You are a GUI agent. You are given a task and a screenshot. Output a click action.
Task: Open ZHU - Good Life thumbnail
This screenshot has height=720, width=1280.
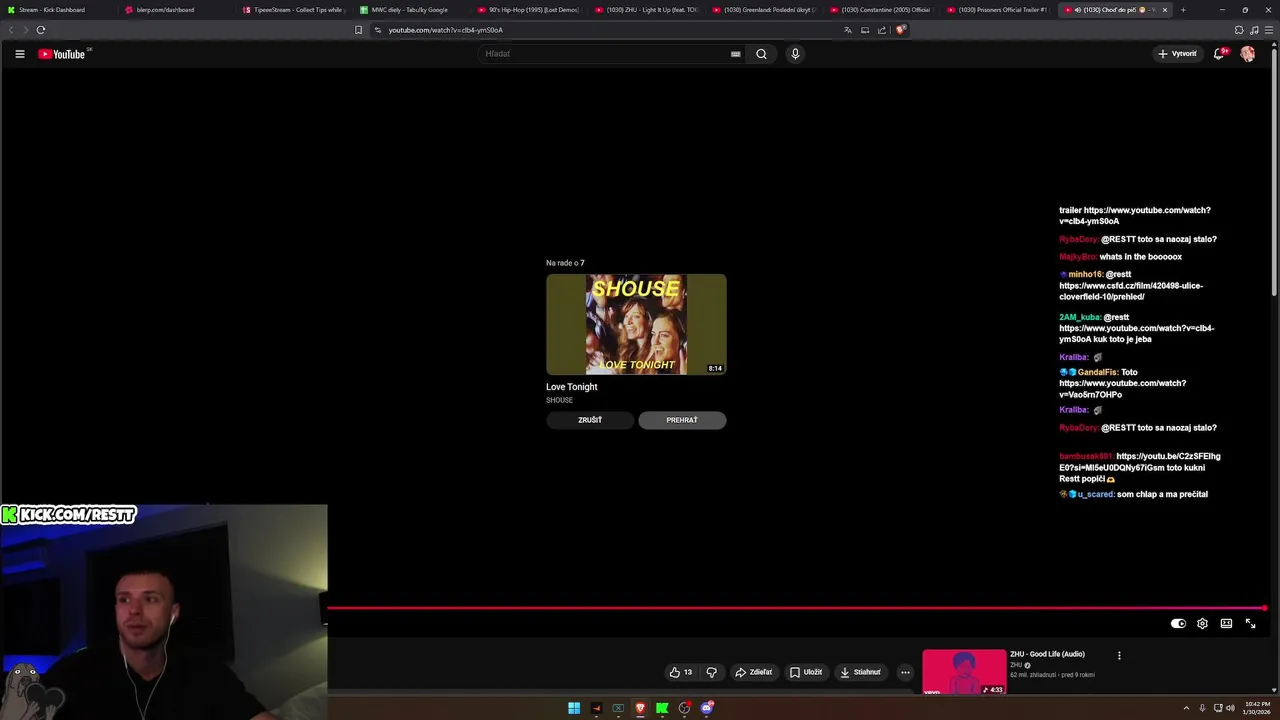click(964, 672)
